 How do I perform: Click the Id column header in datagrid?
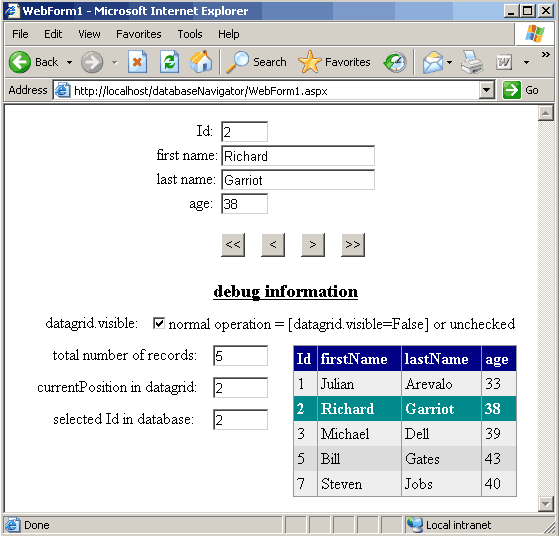point(305,359)
